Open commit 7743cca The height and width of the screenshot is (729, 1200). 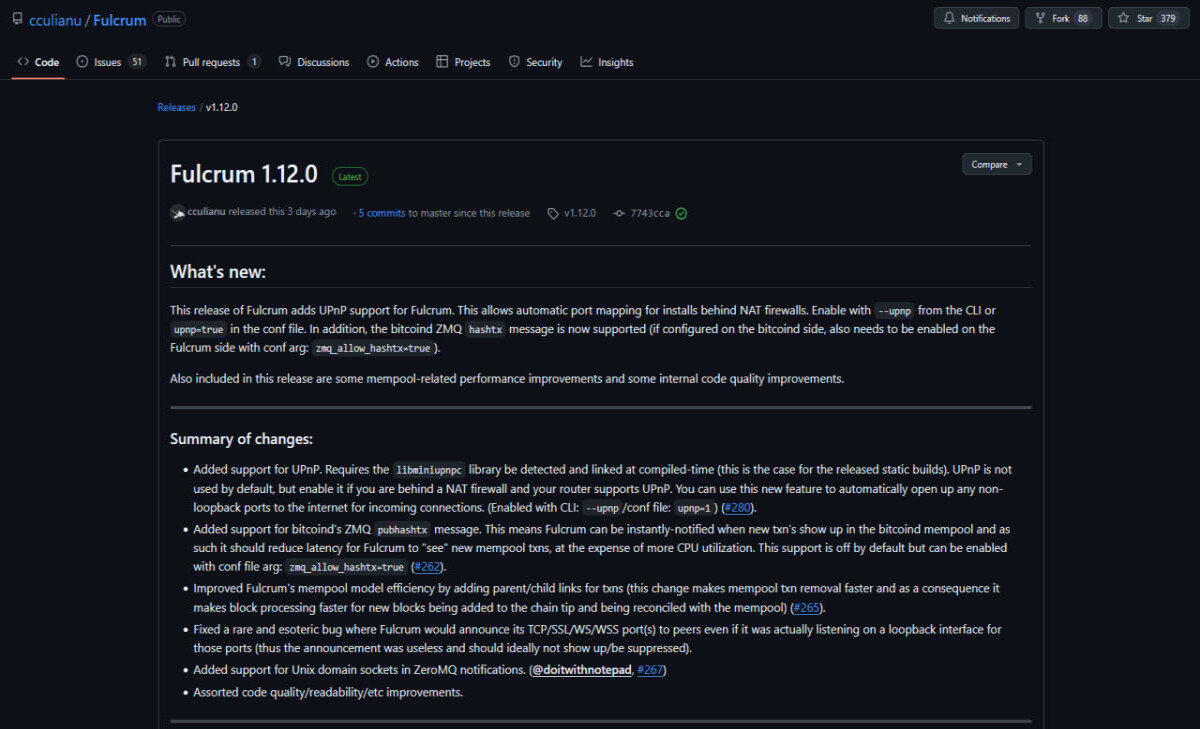(650, 213)
